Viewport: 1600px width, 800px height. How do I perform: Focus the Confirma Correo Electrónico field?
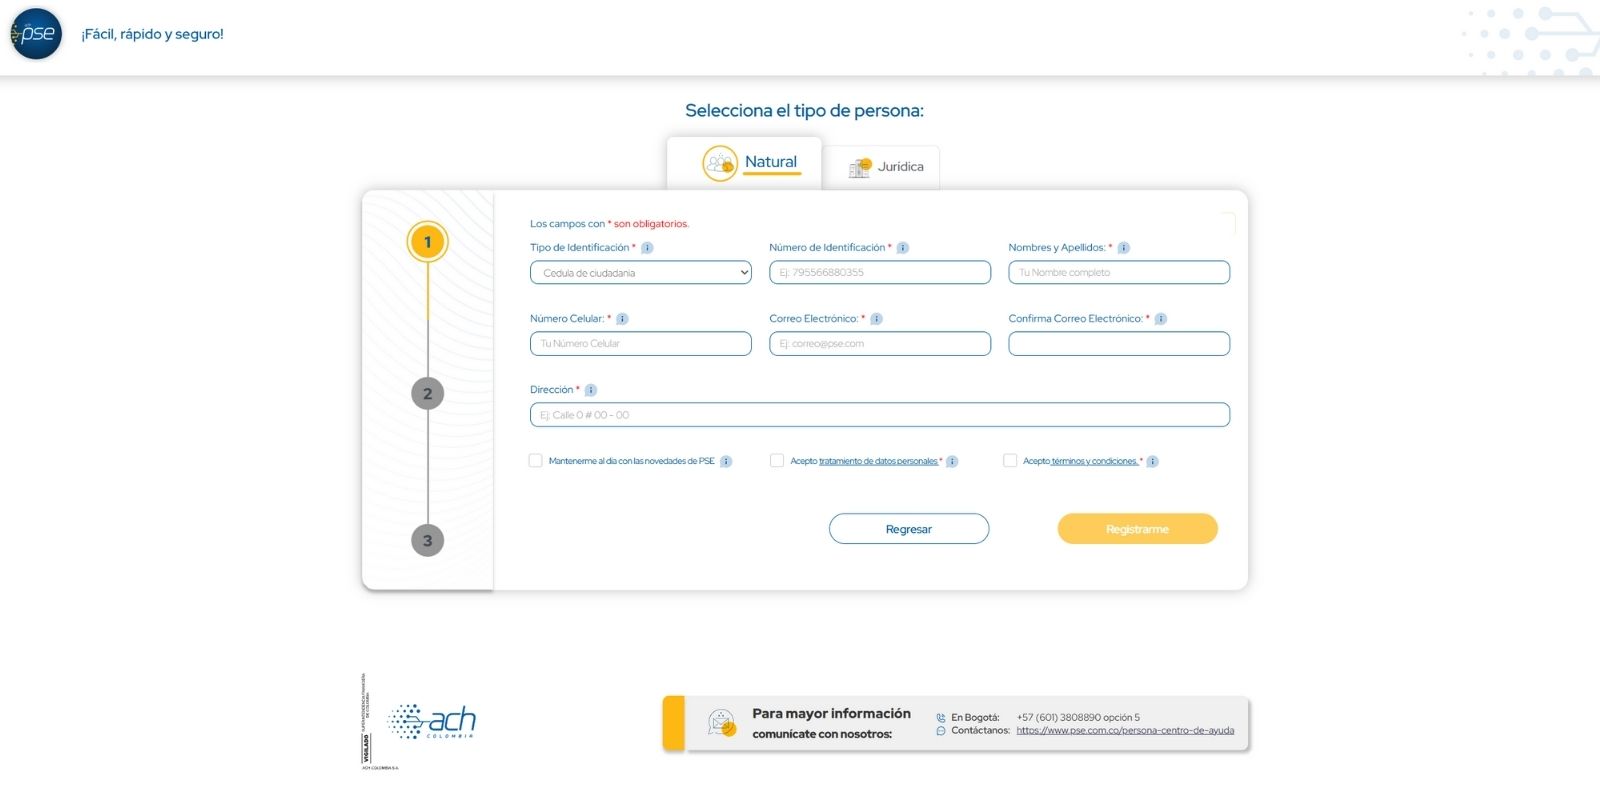tap(1119, 343)
